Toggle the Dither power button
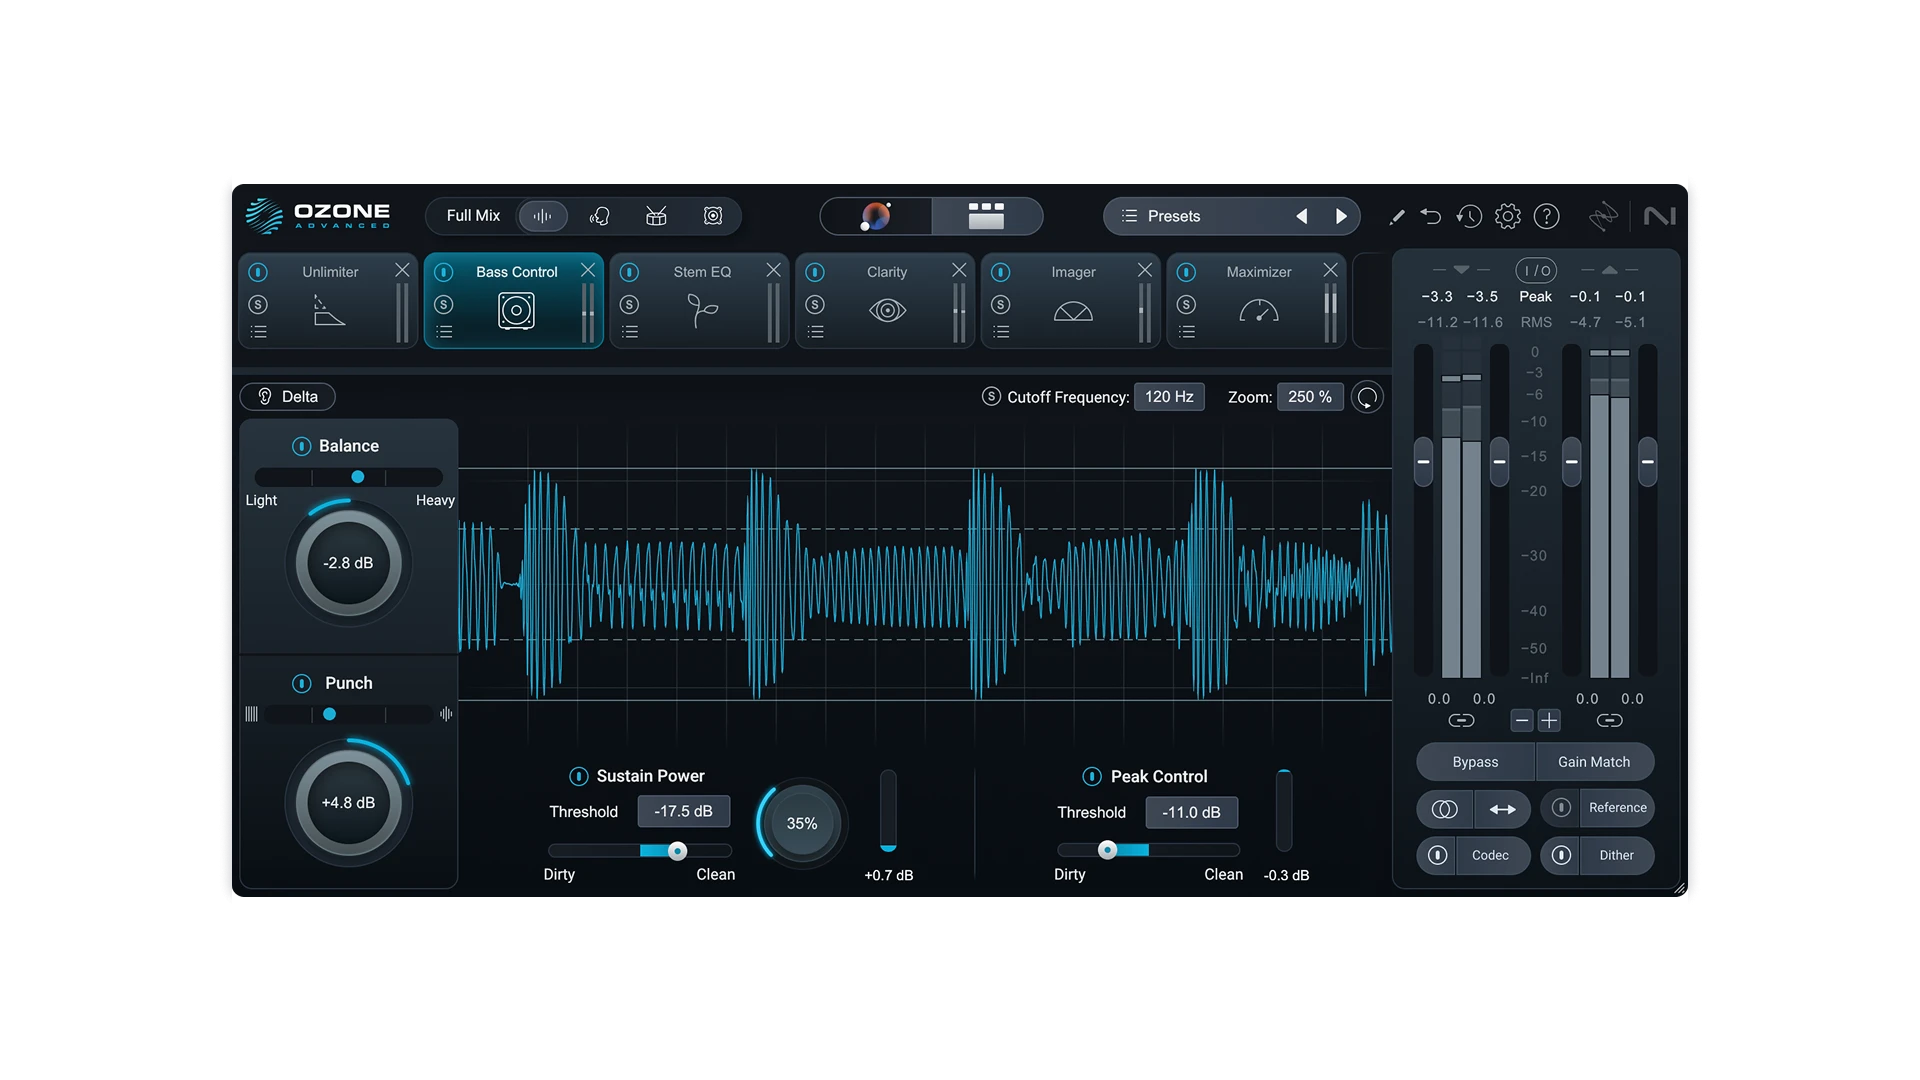This screenshot has height=1080, width=1920. point(1561,855)
